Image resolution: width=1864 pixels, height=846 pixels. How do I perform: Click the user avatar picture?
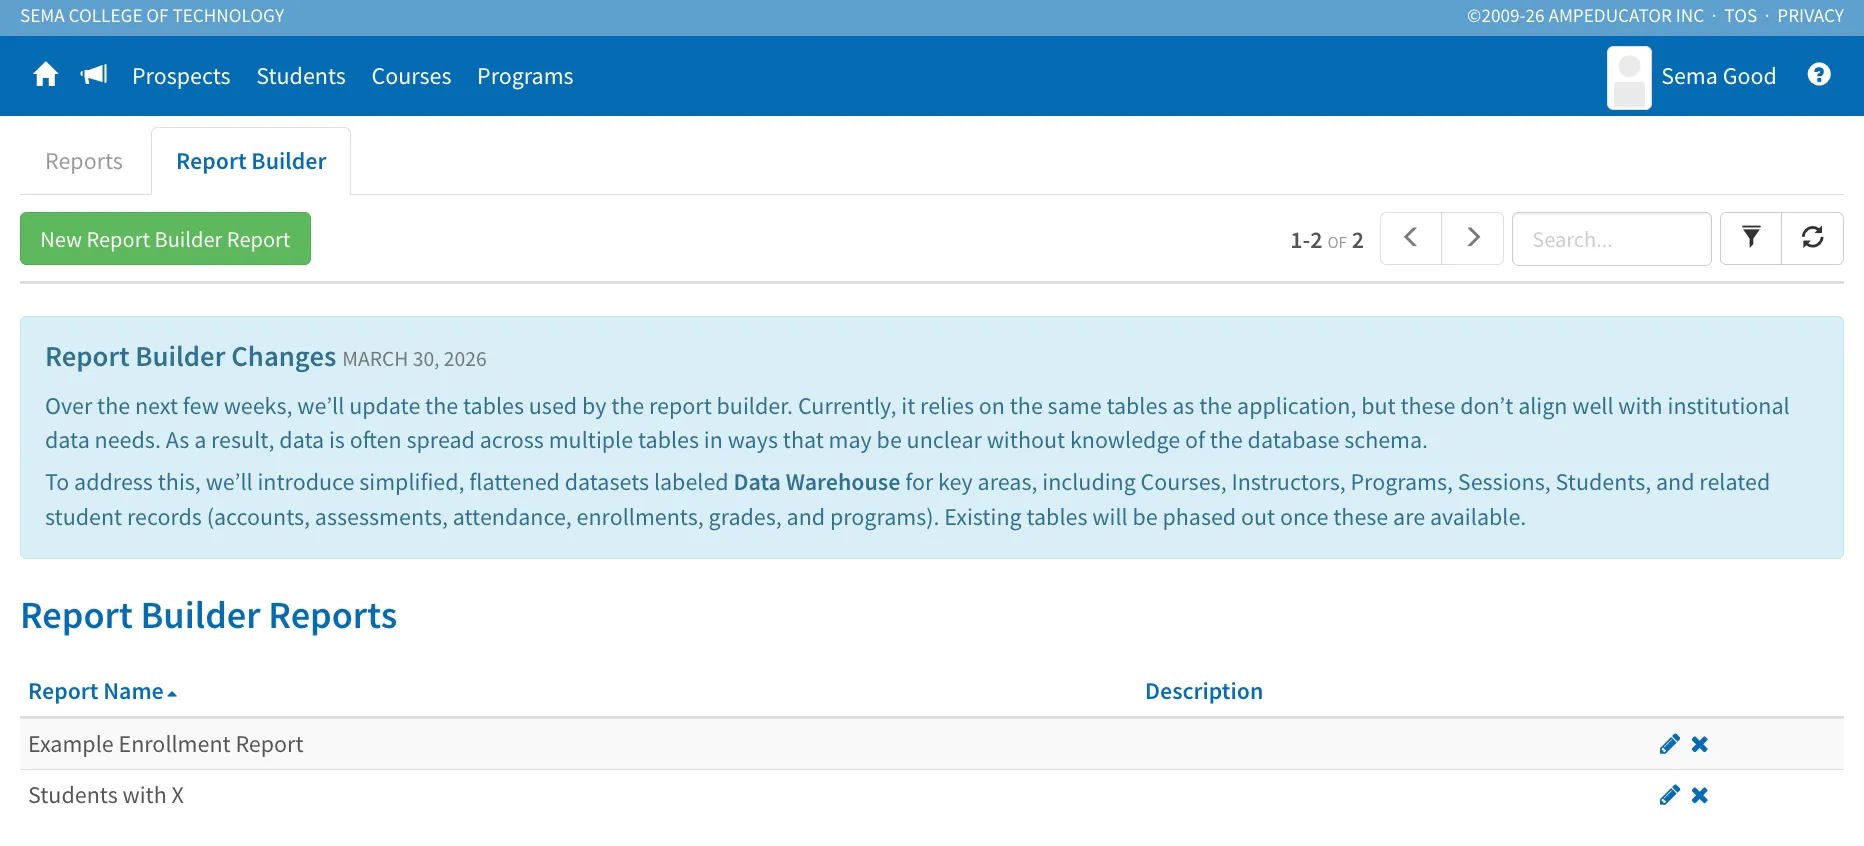pyautogui.click(x=1629, y=78)
